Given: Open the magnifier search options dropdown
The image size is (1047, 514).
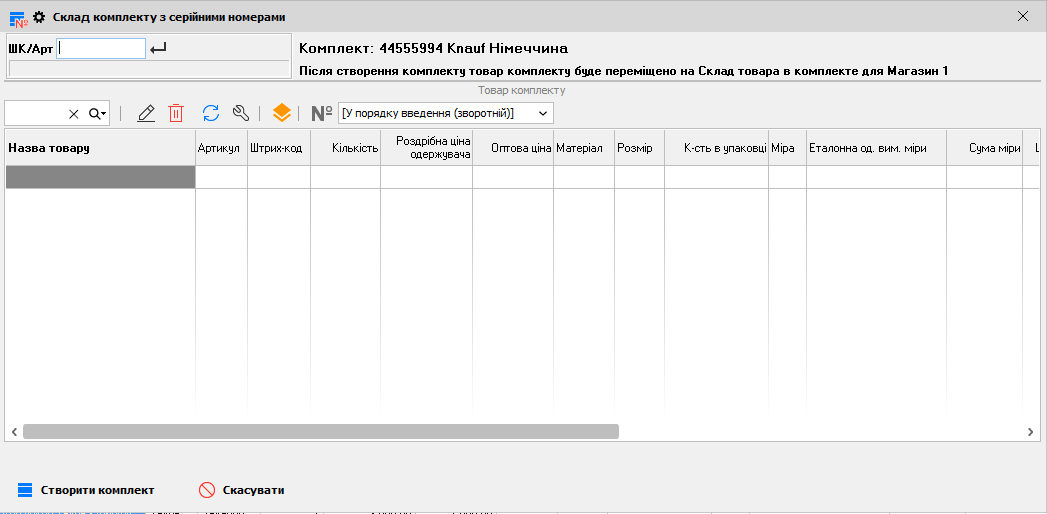Looking at the screenshot, I should [x=97, y=114].
